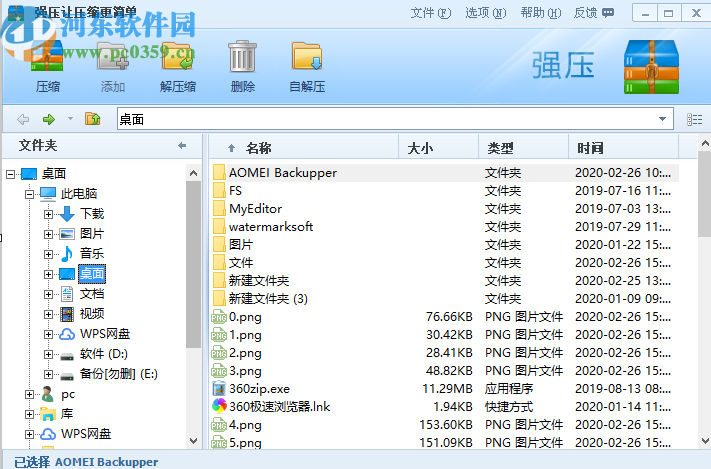
Task: Click the 解压缩 extract toolbar icon
Action: click(177, 56)
